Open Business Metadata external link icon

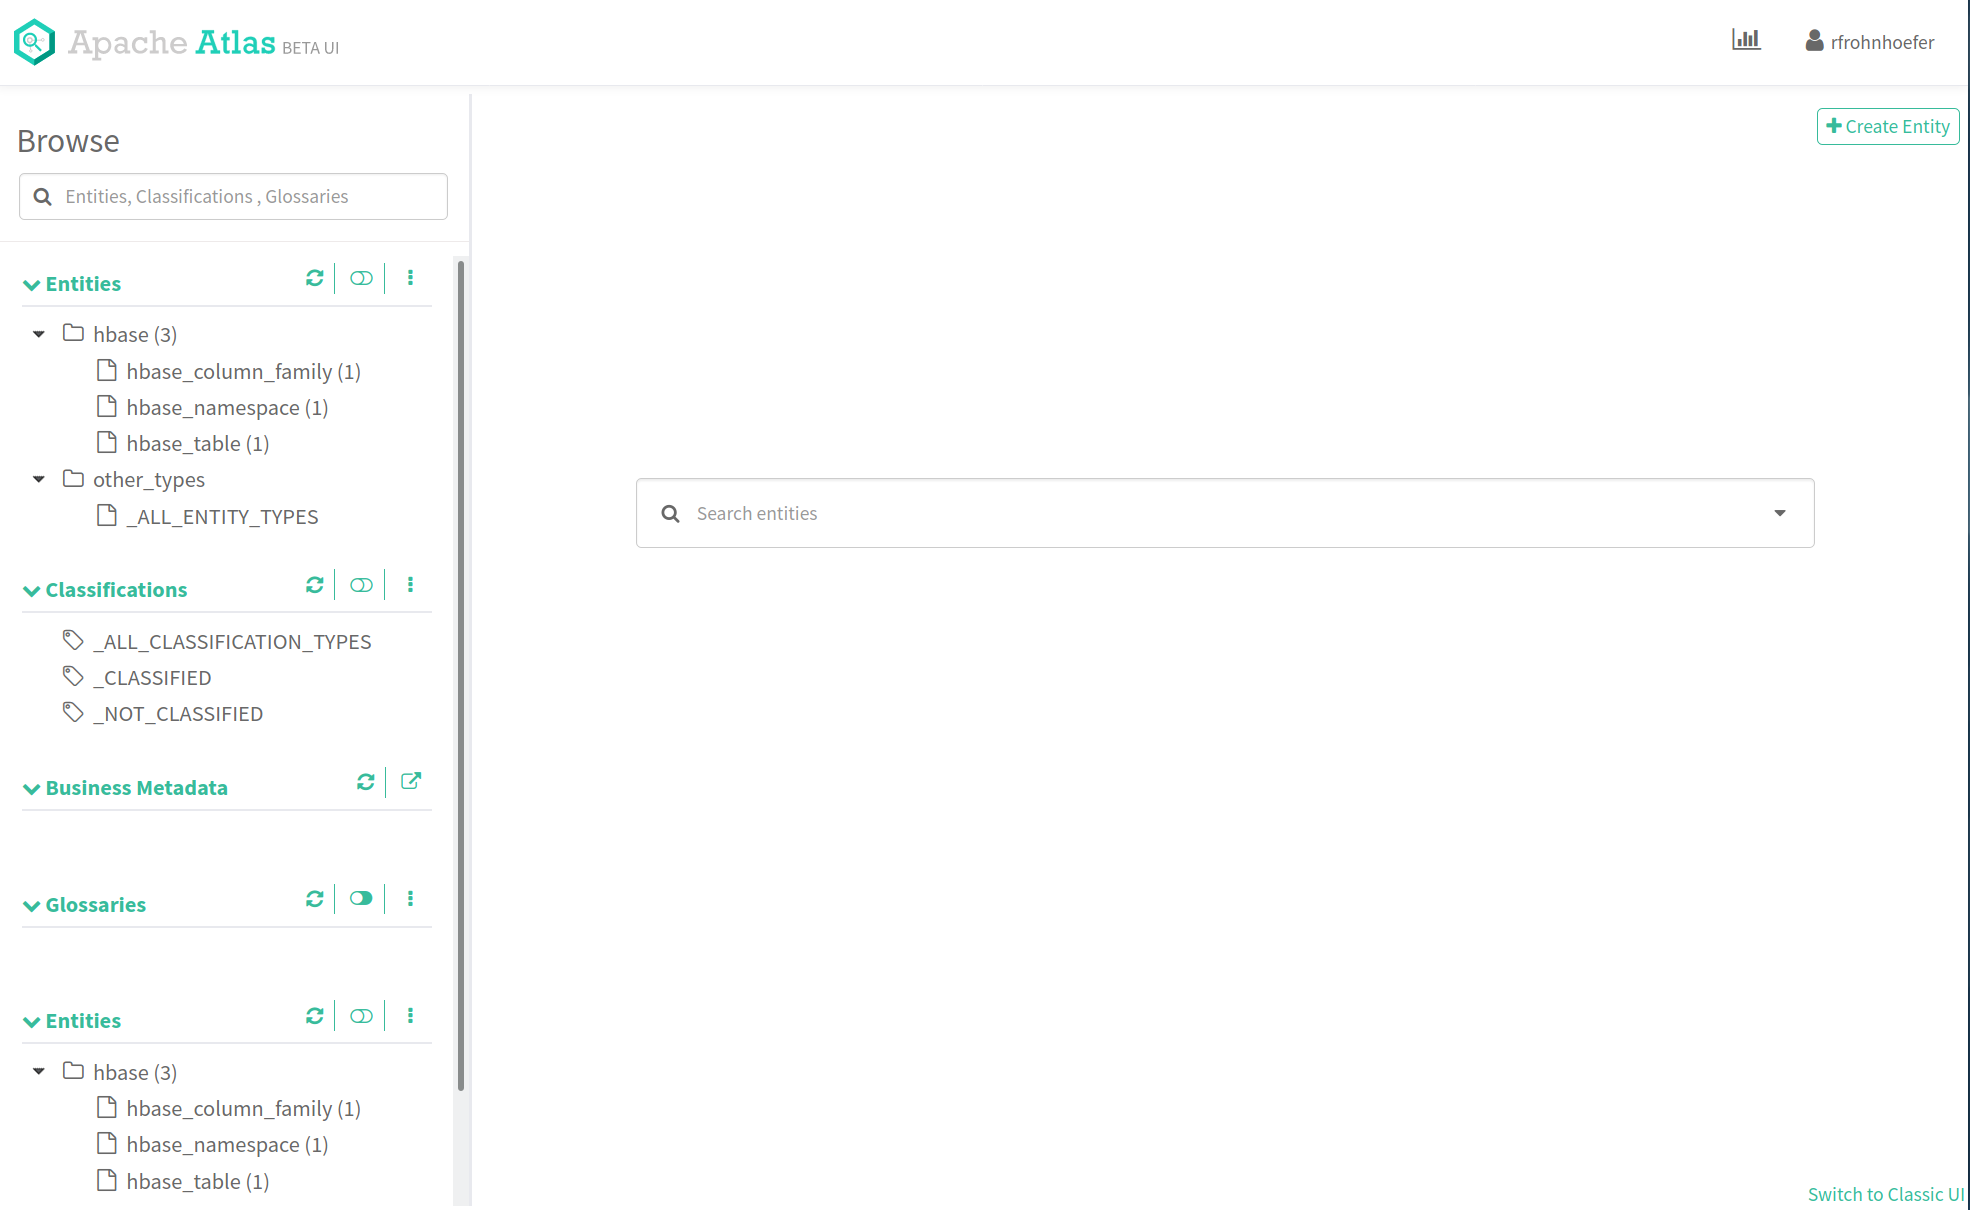[x=411, y=781]
